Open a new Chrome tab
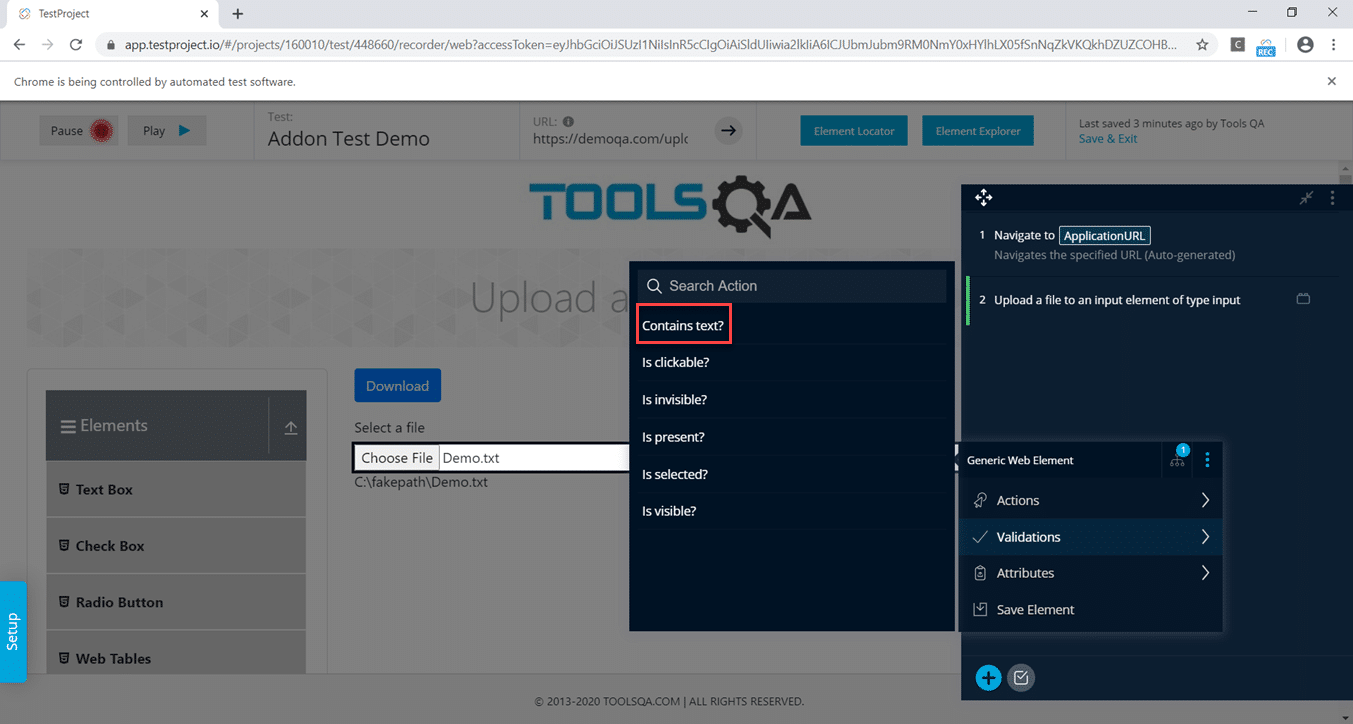Screen dimensions: 1353x724 click(x=238, y=14)
